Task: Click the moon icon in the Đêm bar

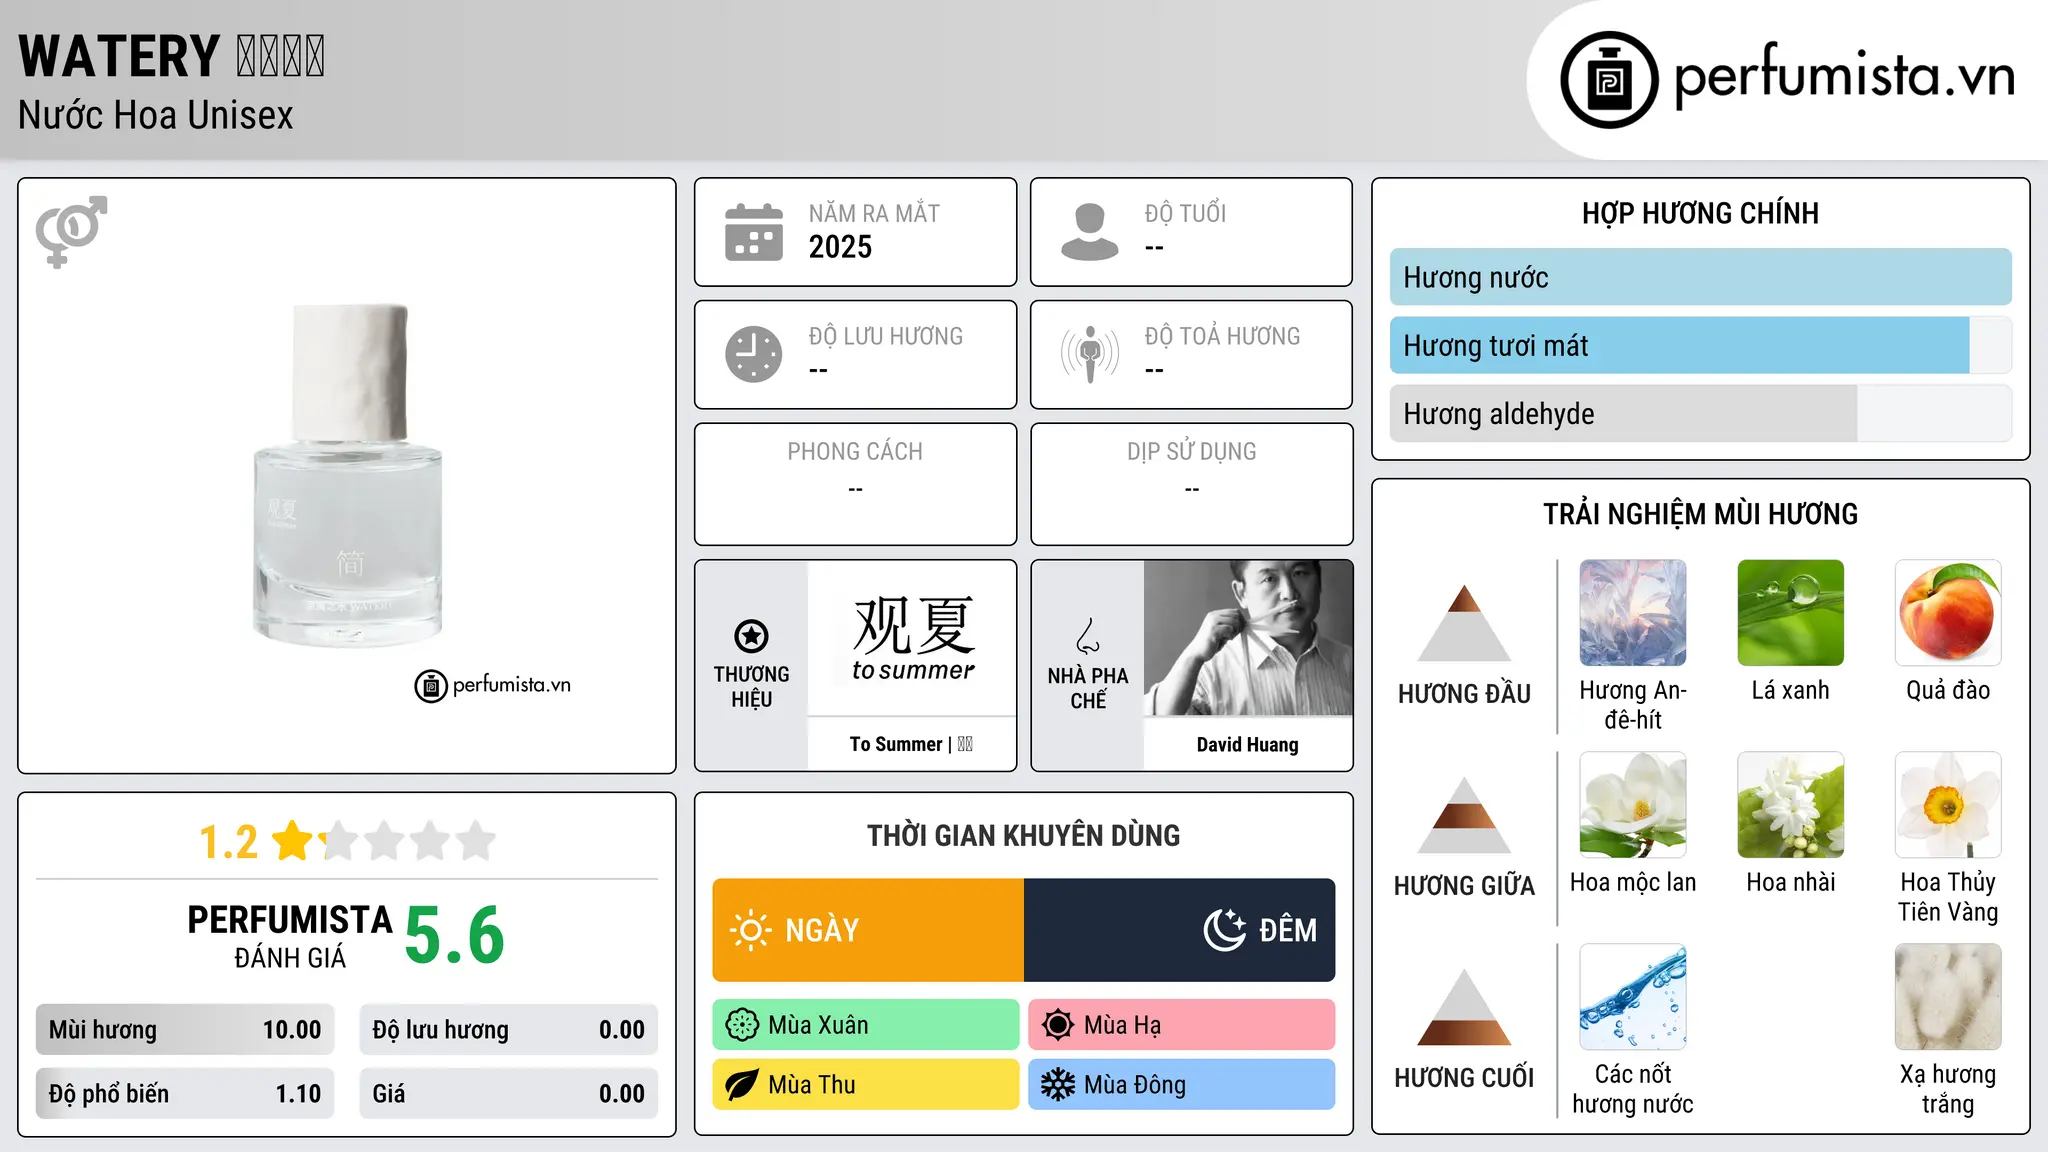Action: [1225, 930]
